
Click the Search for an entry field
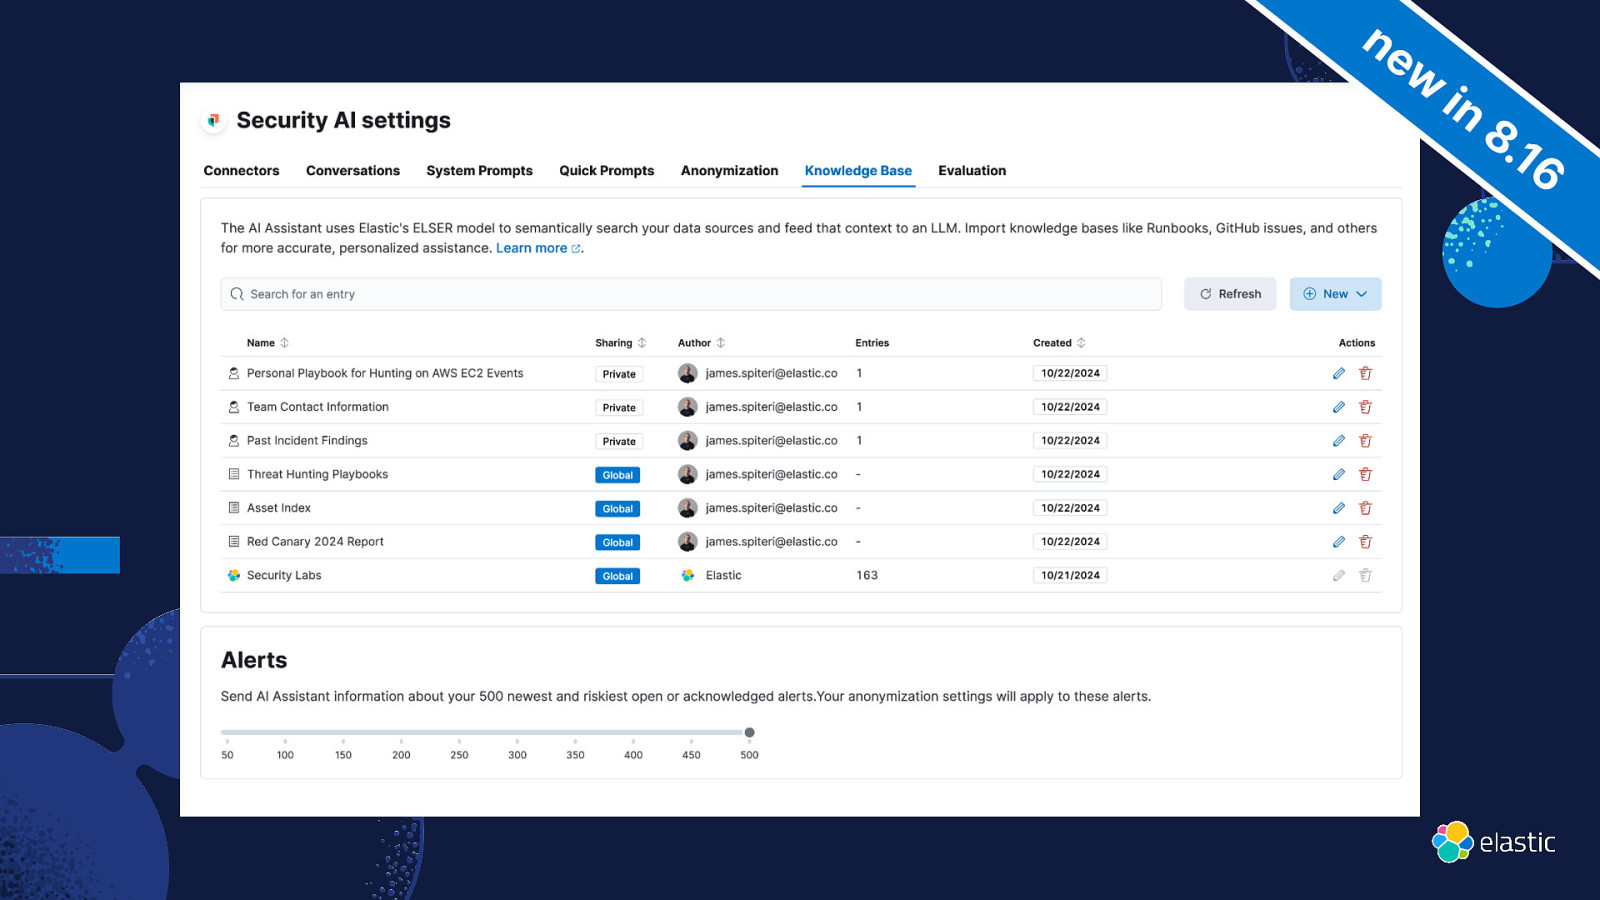[x=691, y=294]
